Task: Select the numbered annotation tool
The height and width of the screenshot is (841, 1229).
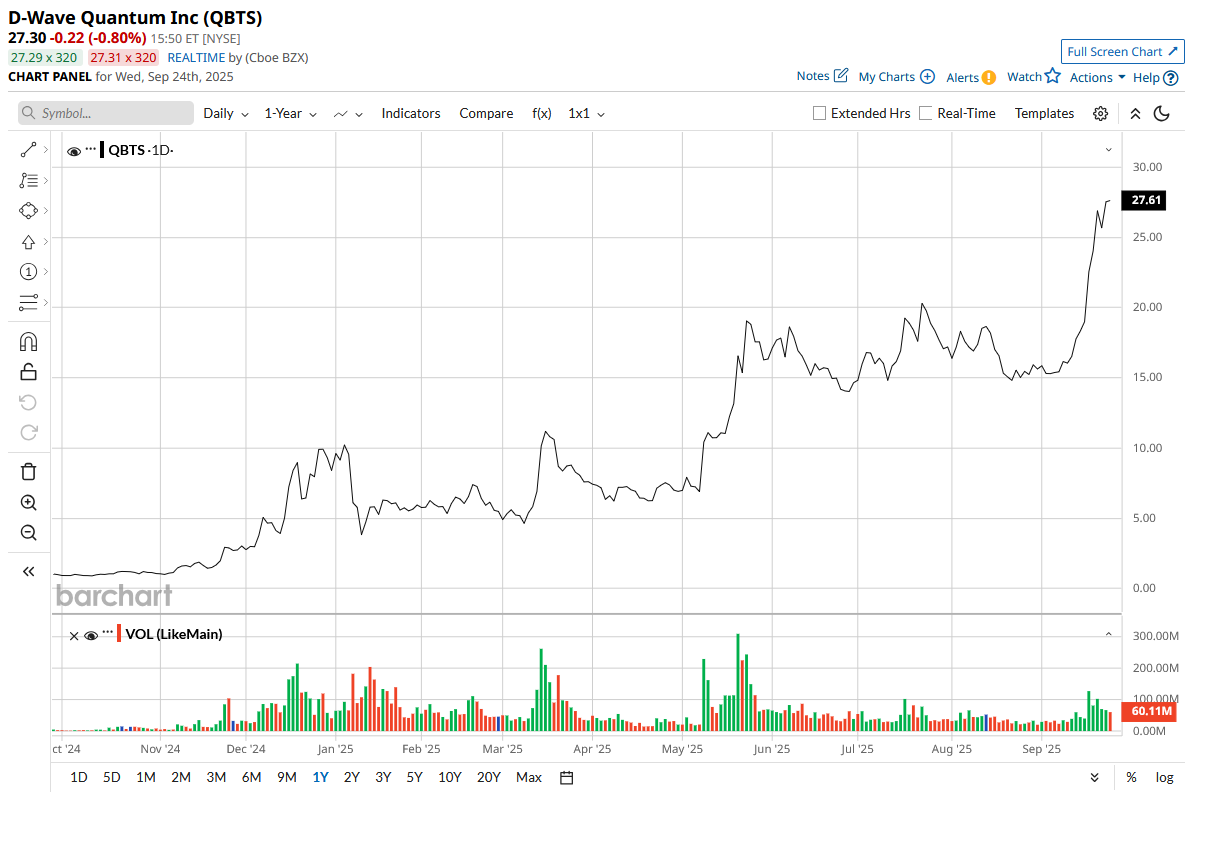Action: pos(28,272)
